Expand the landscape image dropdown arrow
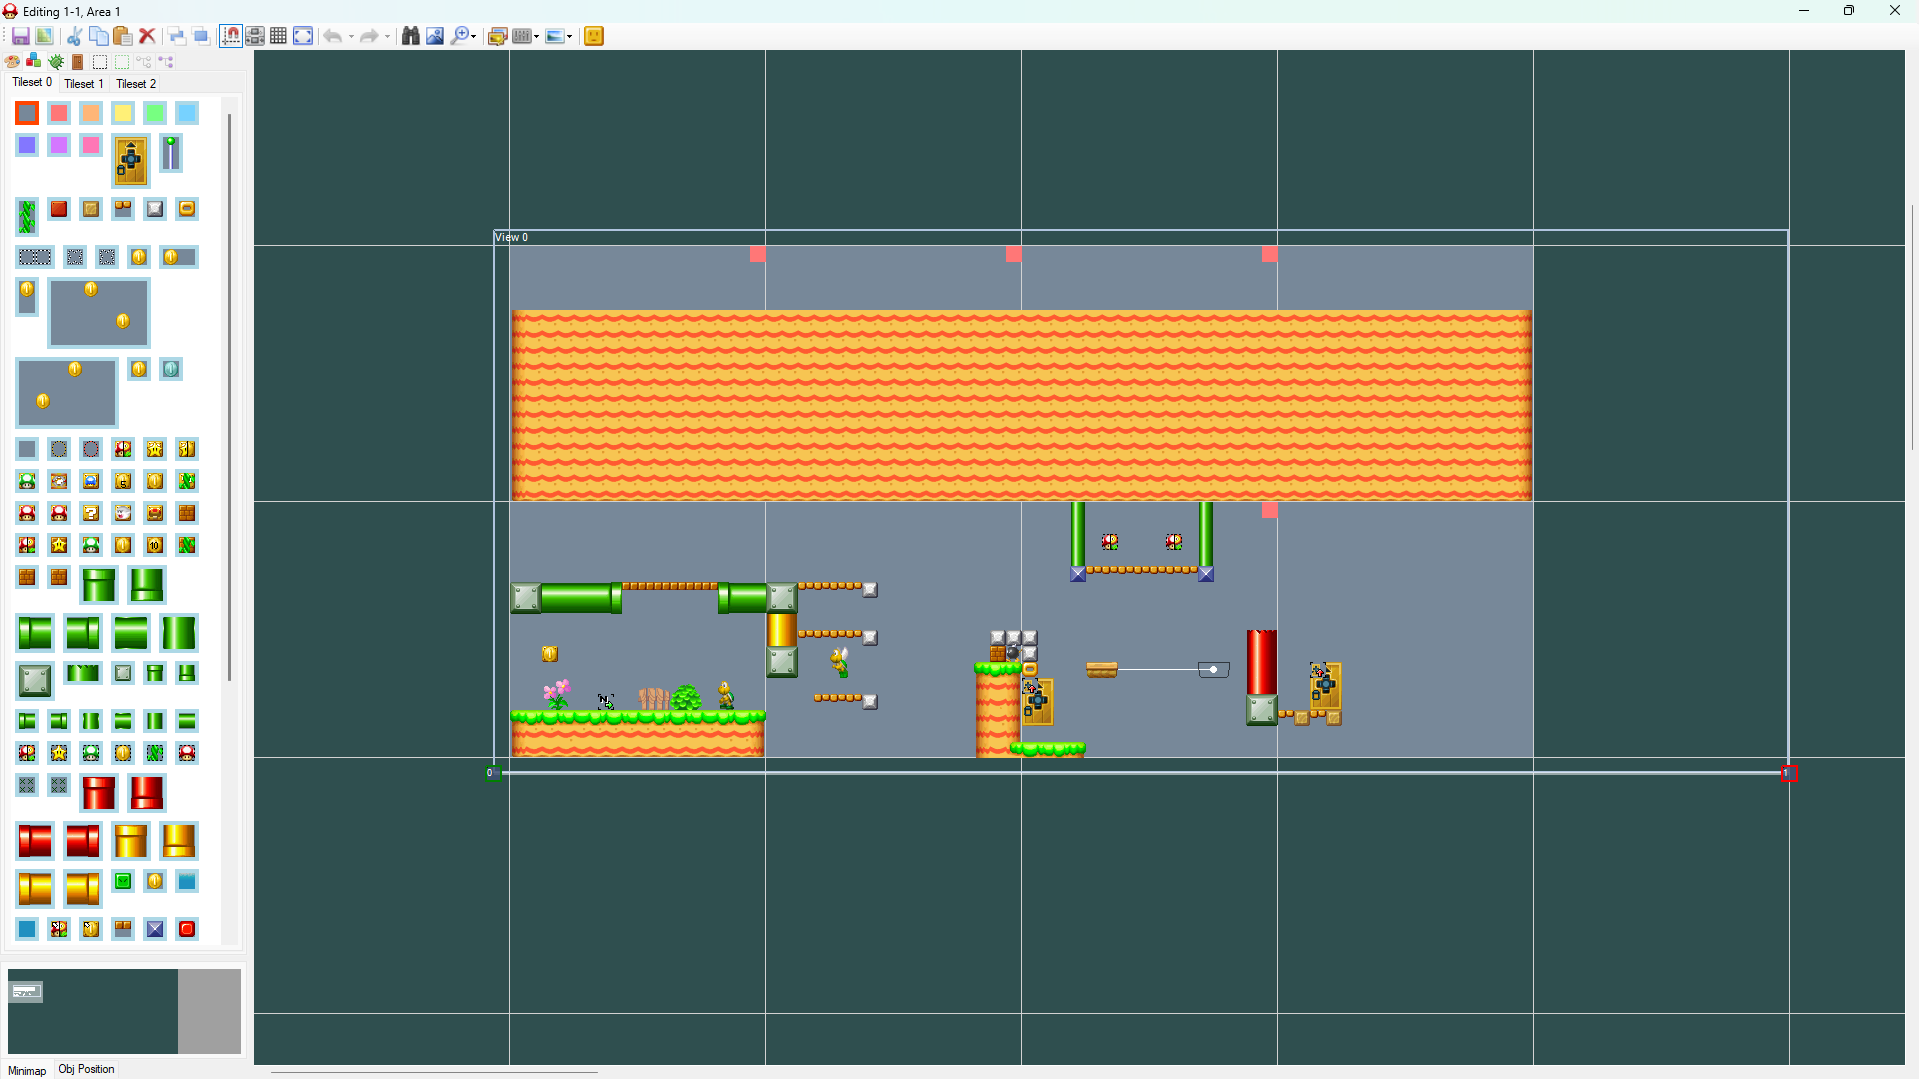The height and width of the screenshot is (1079, 1919). coord(570,36)
